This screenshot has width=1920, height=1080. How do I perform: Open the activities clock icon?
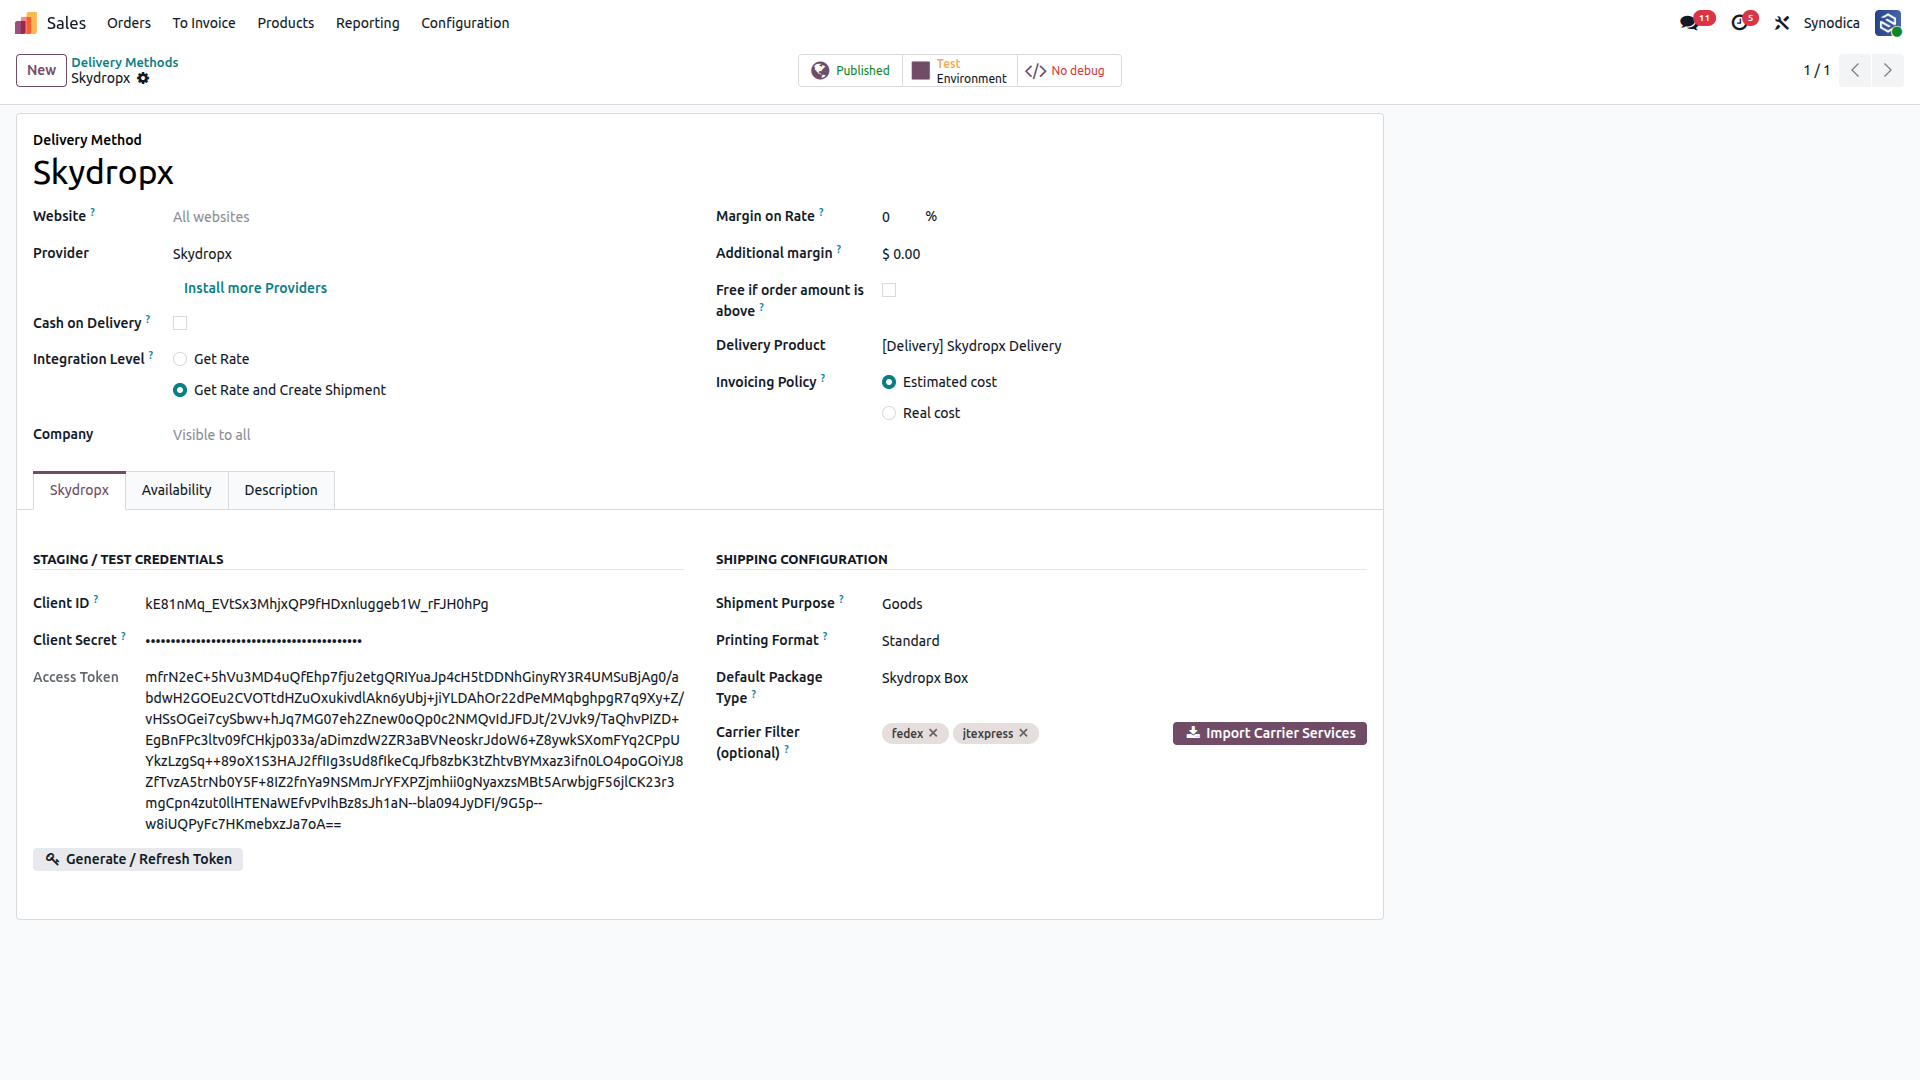[1740, 23]
